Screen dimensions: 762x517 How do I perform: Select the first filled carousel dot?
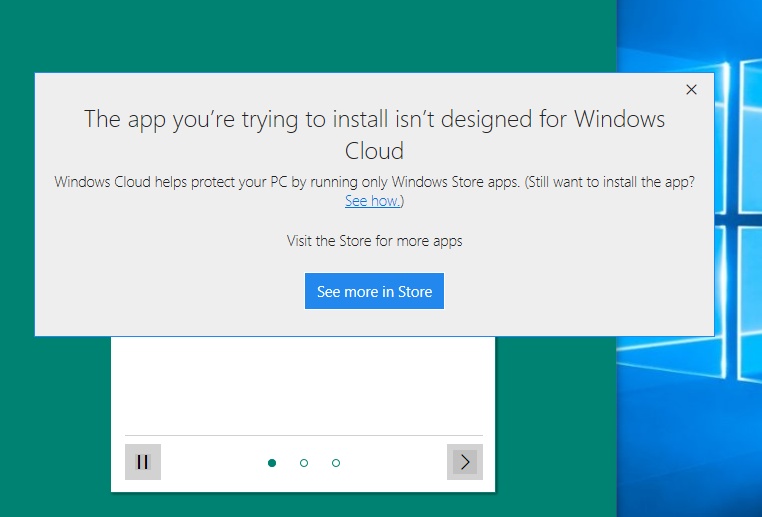[272, 463]
